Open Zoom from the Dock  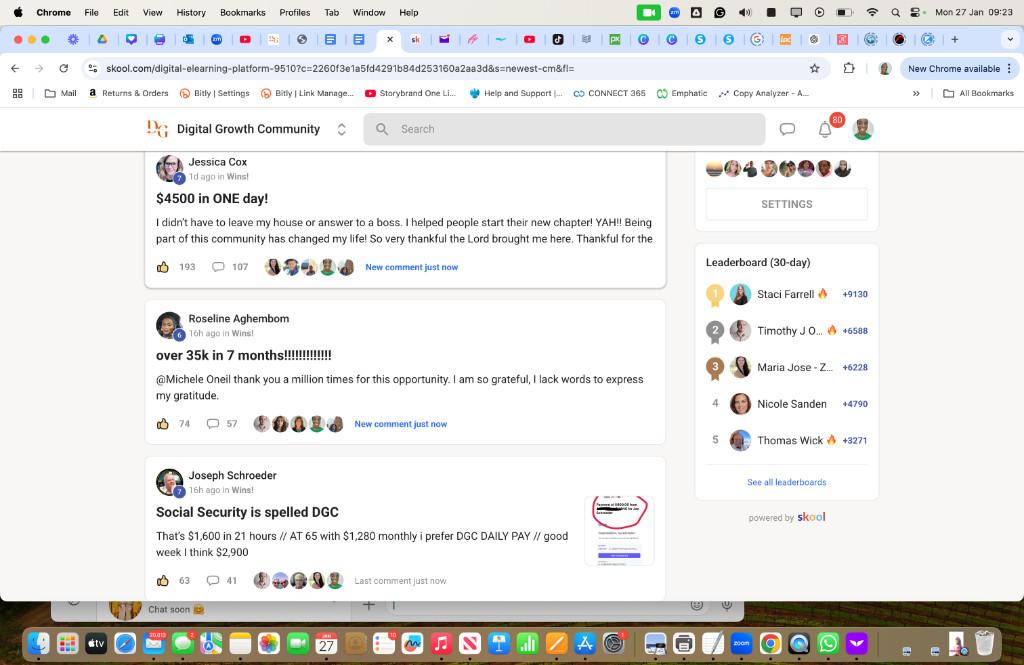point(741,644)
